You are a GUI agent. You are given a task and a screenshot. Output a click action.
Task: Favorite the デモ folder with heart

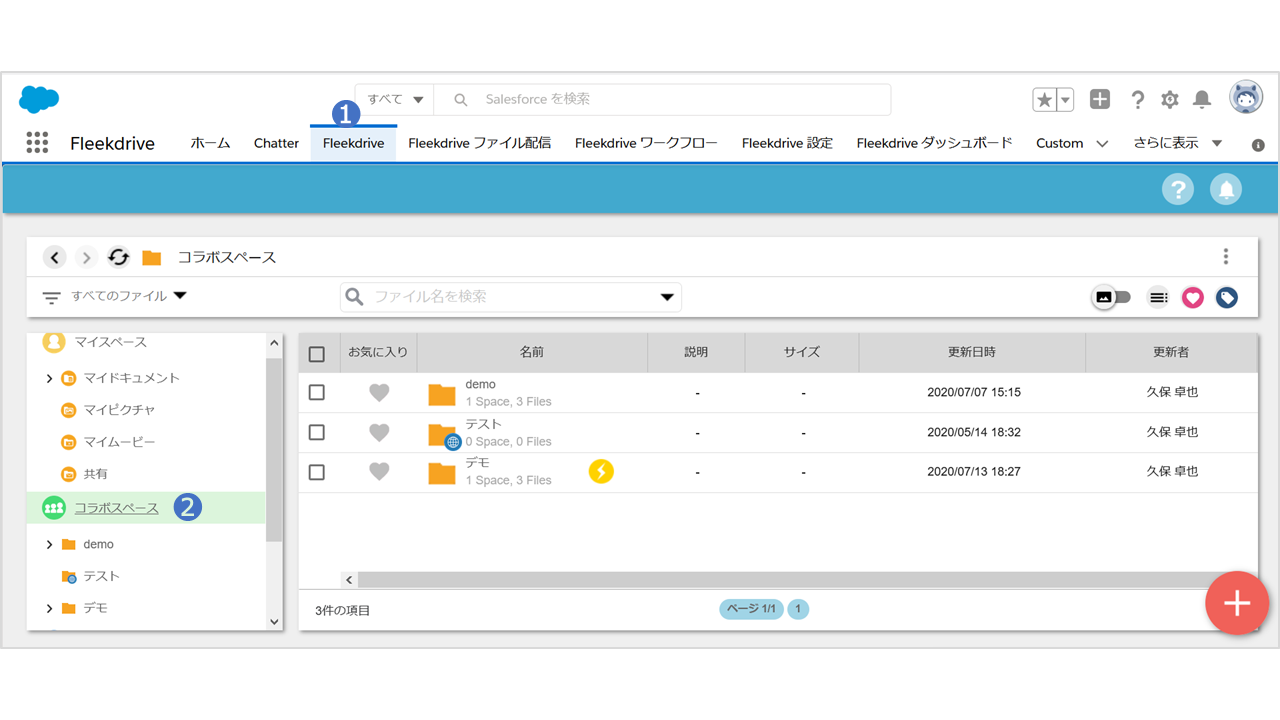pos(379,471)
